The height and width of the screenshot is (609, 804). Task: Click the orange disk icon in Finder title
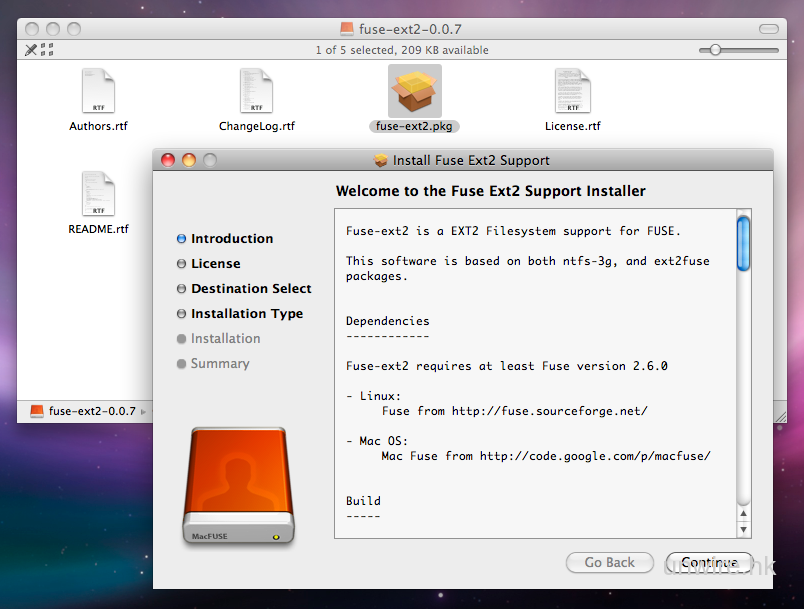347,29
